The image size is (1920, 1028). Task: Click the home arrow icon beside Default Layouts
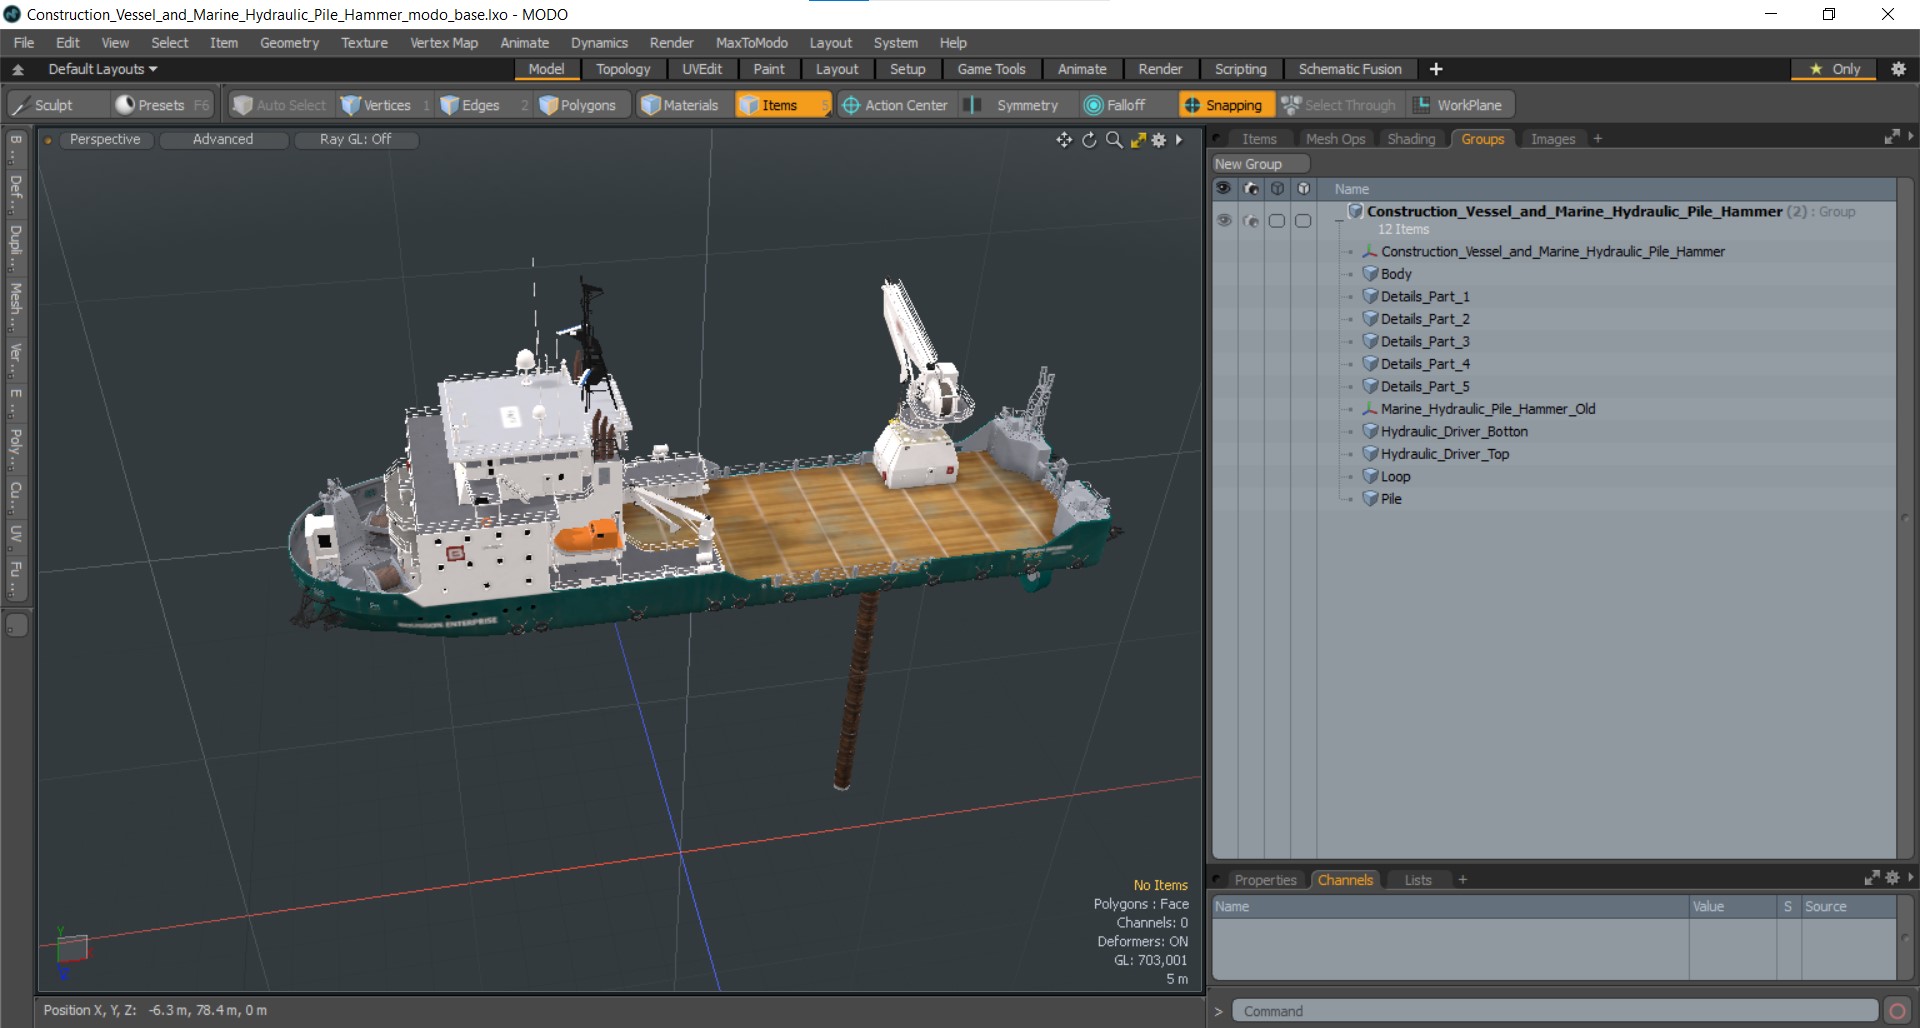click(18, 69)
